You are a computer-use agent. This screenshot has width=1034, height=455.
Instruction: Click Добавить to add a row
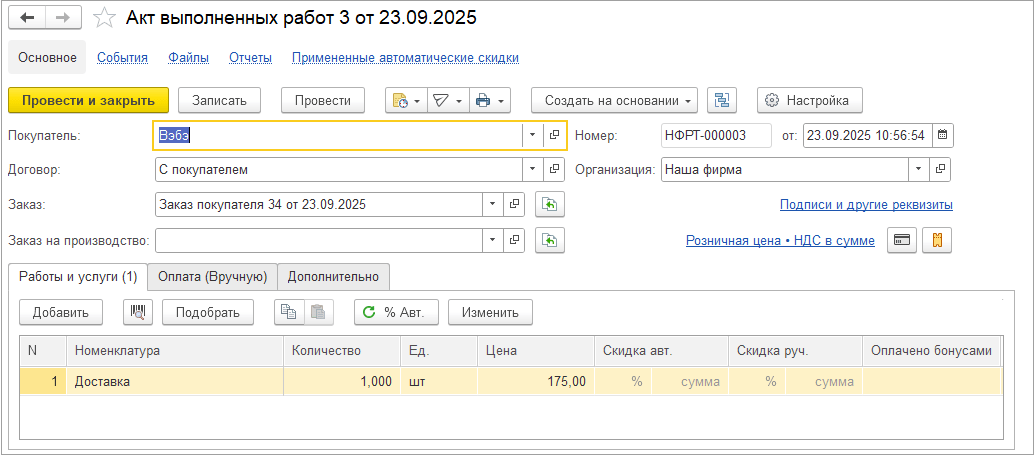[61, 312]
